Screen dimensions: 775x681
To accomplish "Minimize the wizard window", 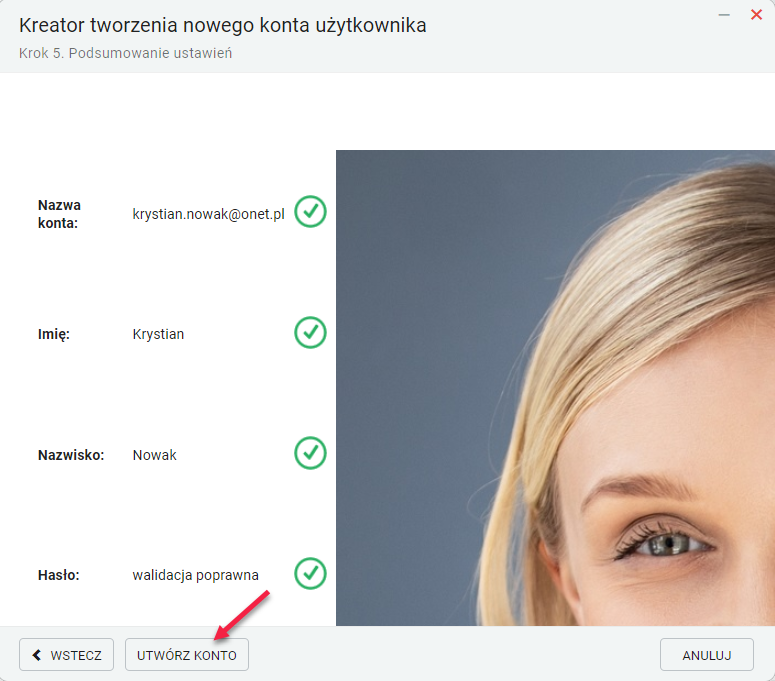I will pyautogui.click(x=724, y=15).
